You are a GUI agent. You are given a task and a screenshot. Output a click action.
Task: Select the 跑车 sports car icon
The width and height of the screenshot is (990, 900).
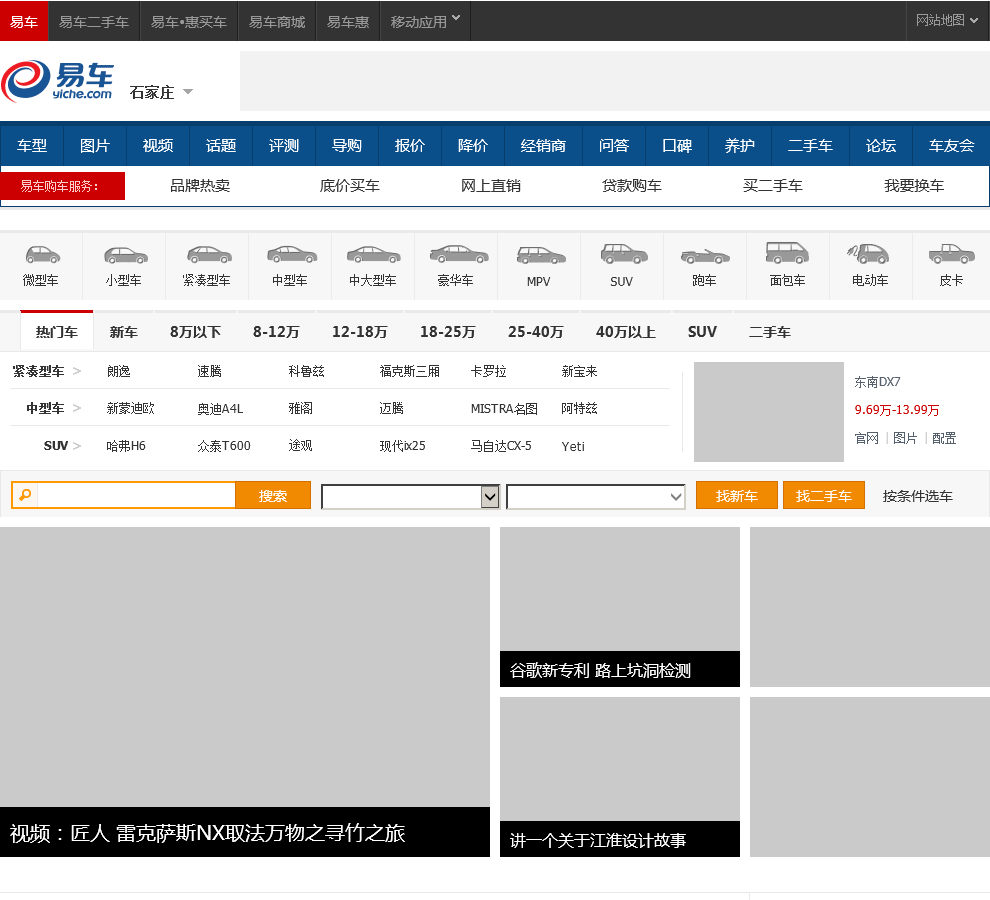705,256
